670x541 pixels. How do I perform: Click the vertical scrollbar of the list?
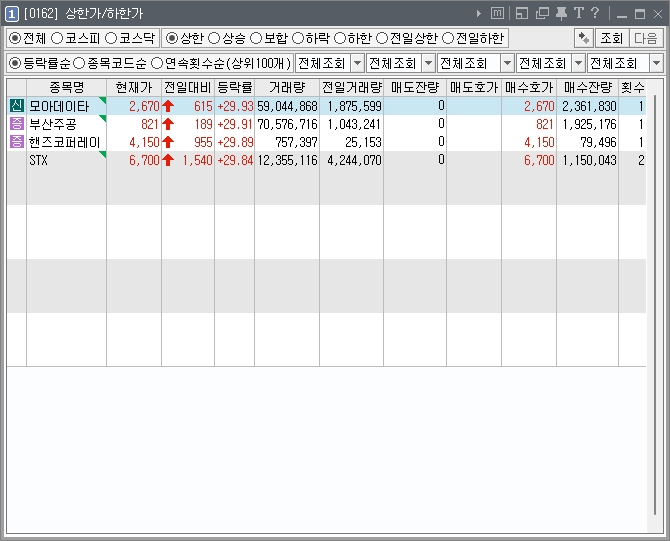click(655, 306)
